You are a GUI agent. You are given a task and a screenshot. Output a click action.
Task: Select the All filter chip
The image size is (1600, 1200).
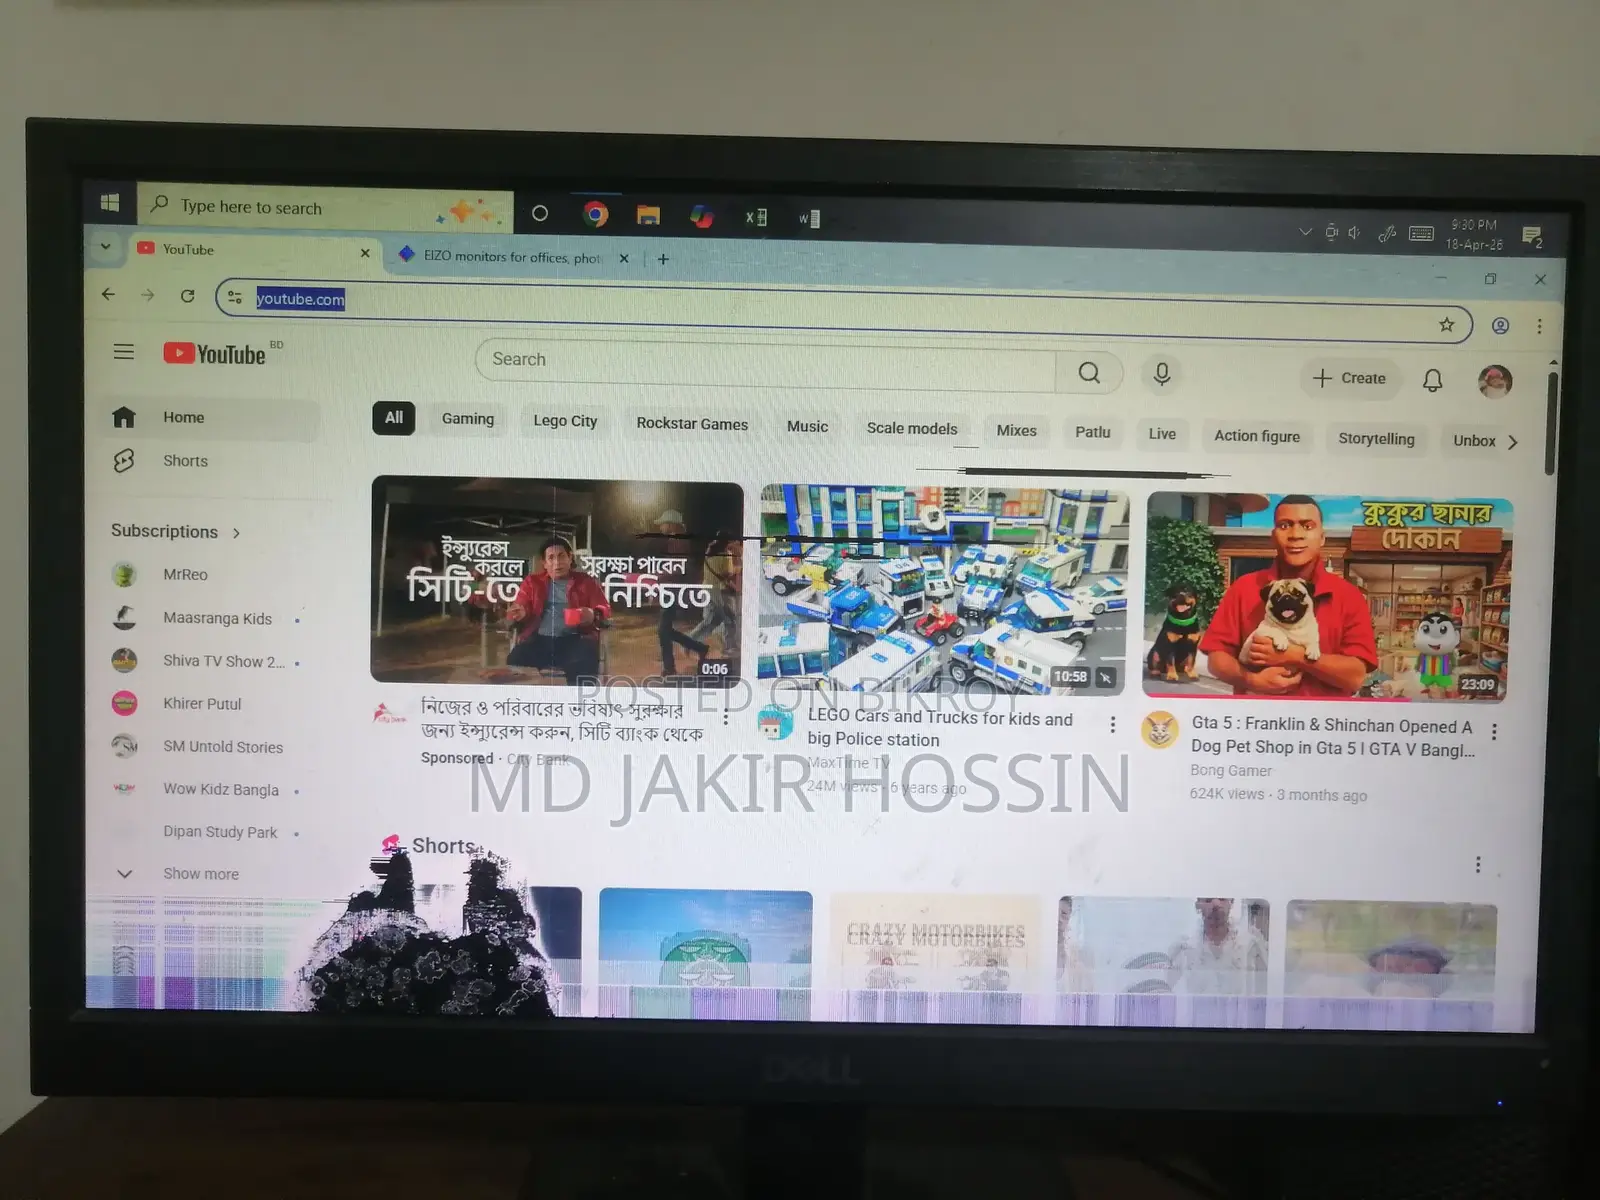pos(394,418)
